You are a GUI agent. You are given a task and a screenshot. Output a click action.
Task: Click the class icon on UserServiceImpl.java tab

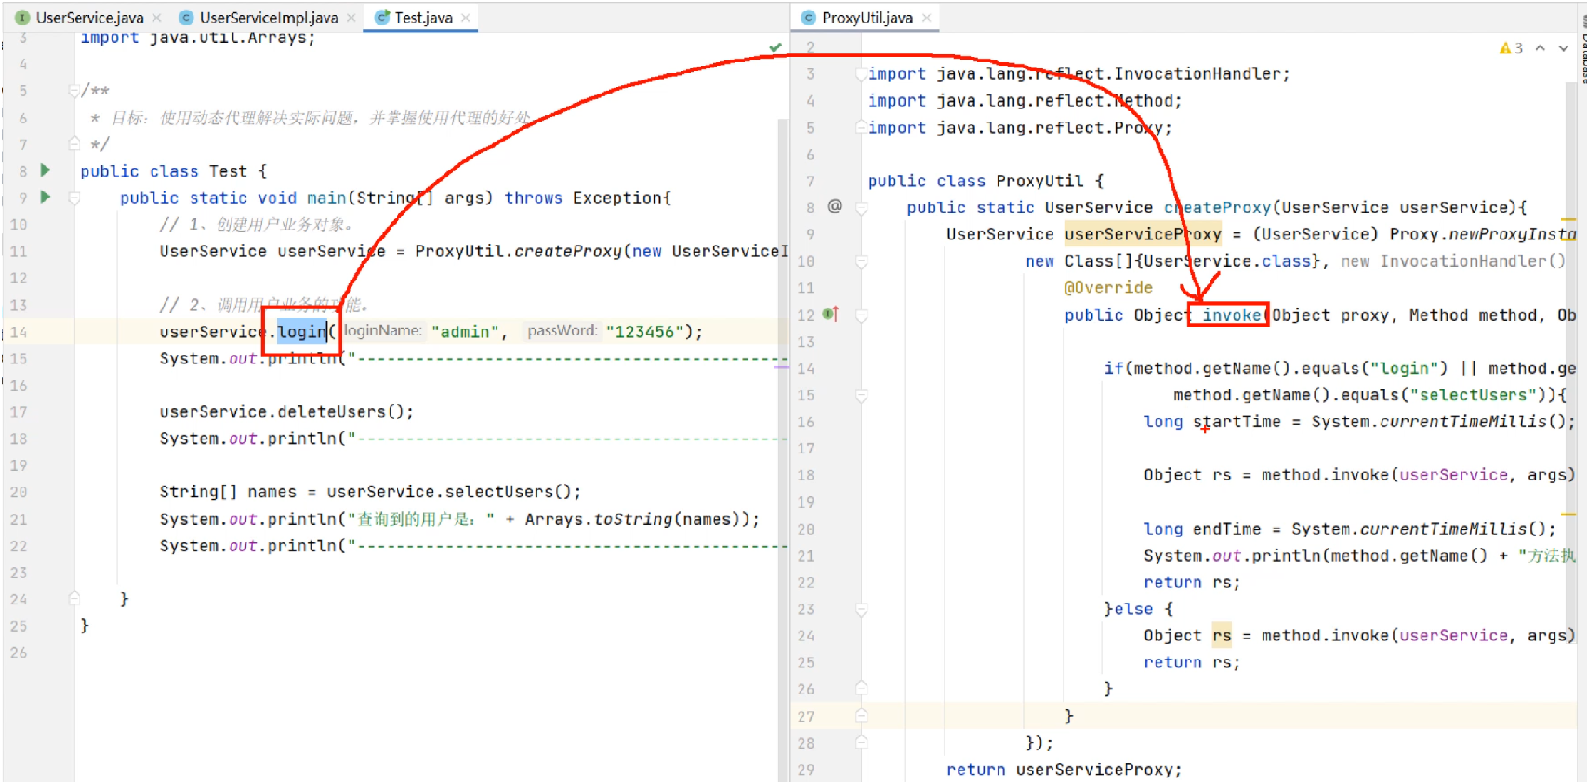[x=186, y=18]
